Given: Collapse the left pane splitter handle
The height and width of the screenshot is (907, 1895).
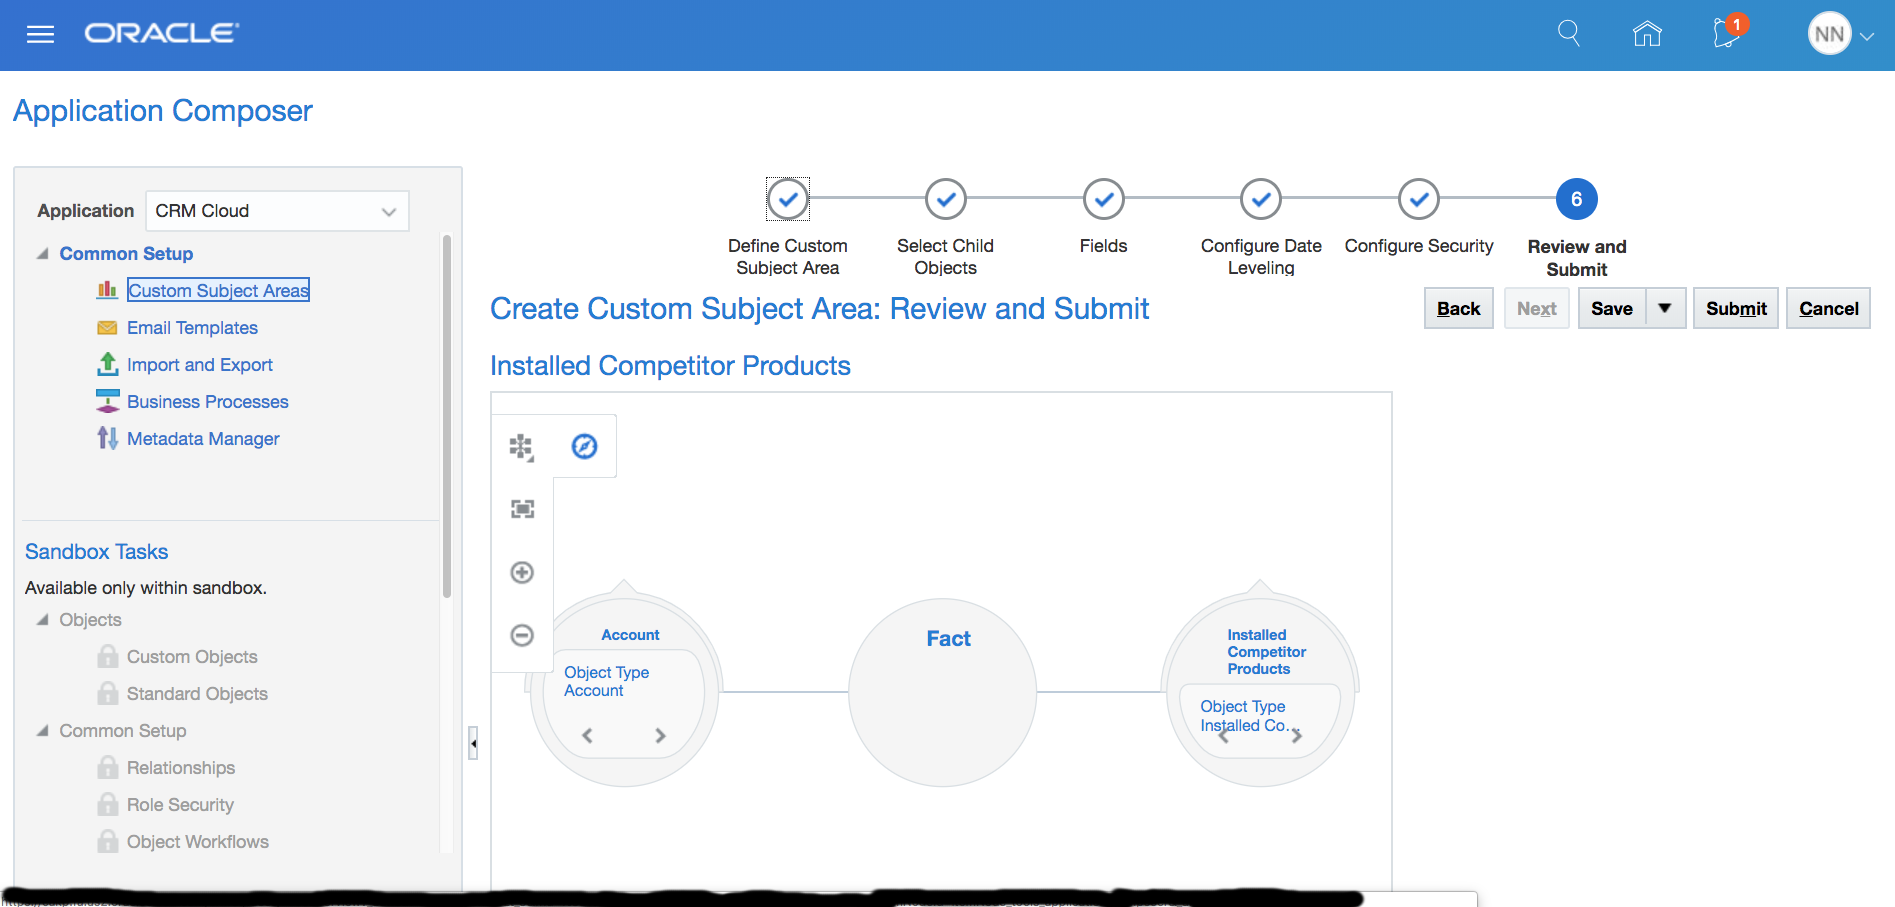Looking at the screenshot, I should [x=473, y=743].
